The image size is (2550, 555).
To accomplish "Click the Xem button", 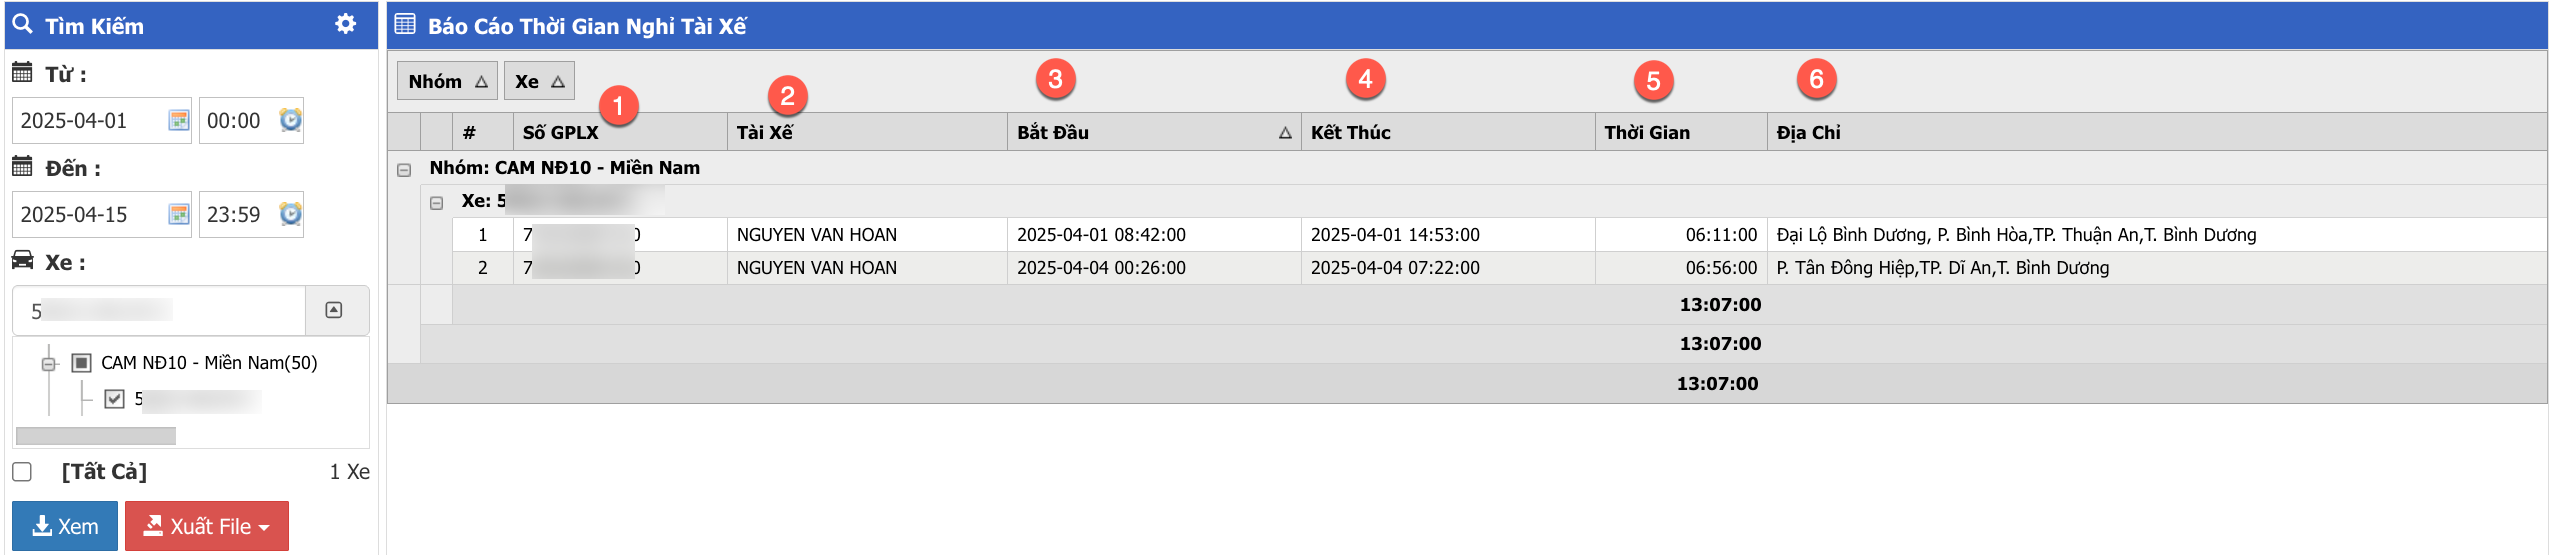I will [65, 526].
